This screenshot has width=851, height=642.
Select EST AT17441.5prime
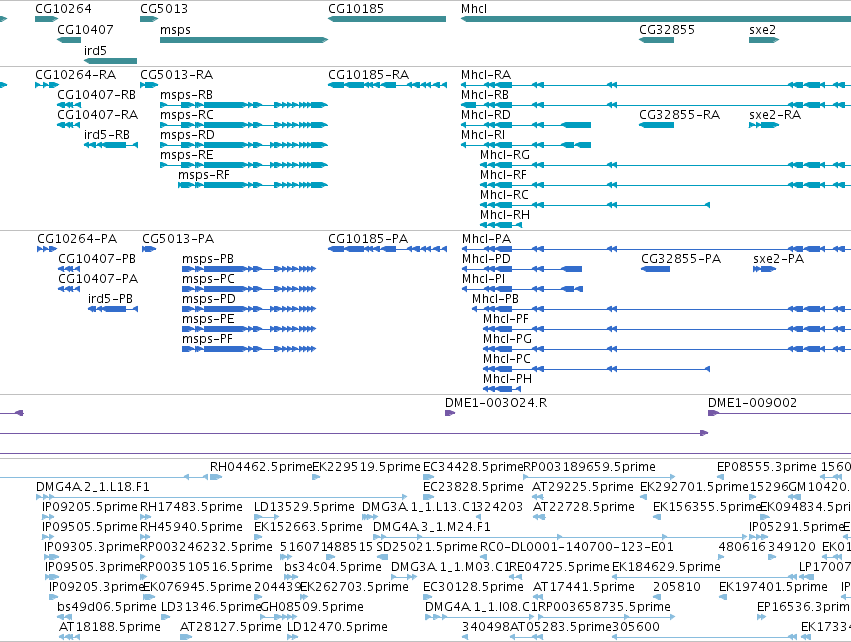pos(539,597)
